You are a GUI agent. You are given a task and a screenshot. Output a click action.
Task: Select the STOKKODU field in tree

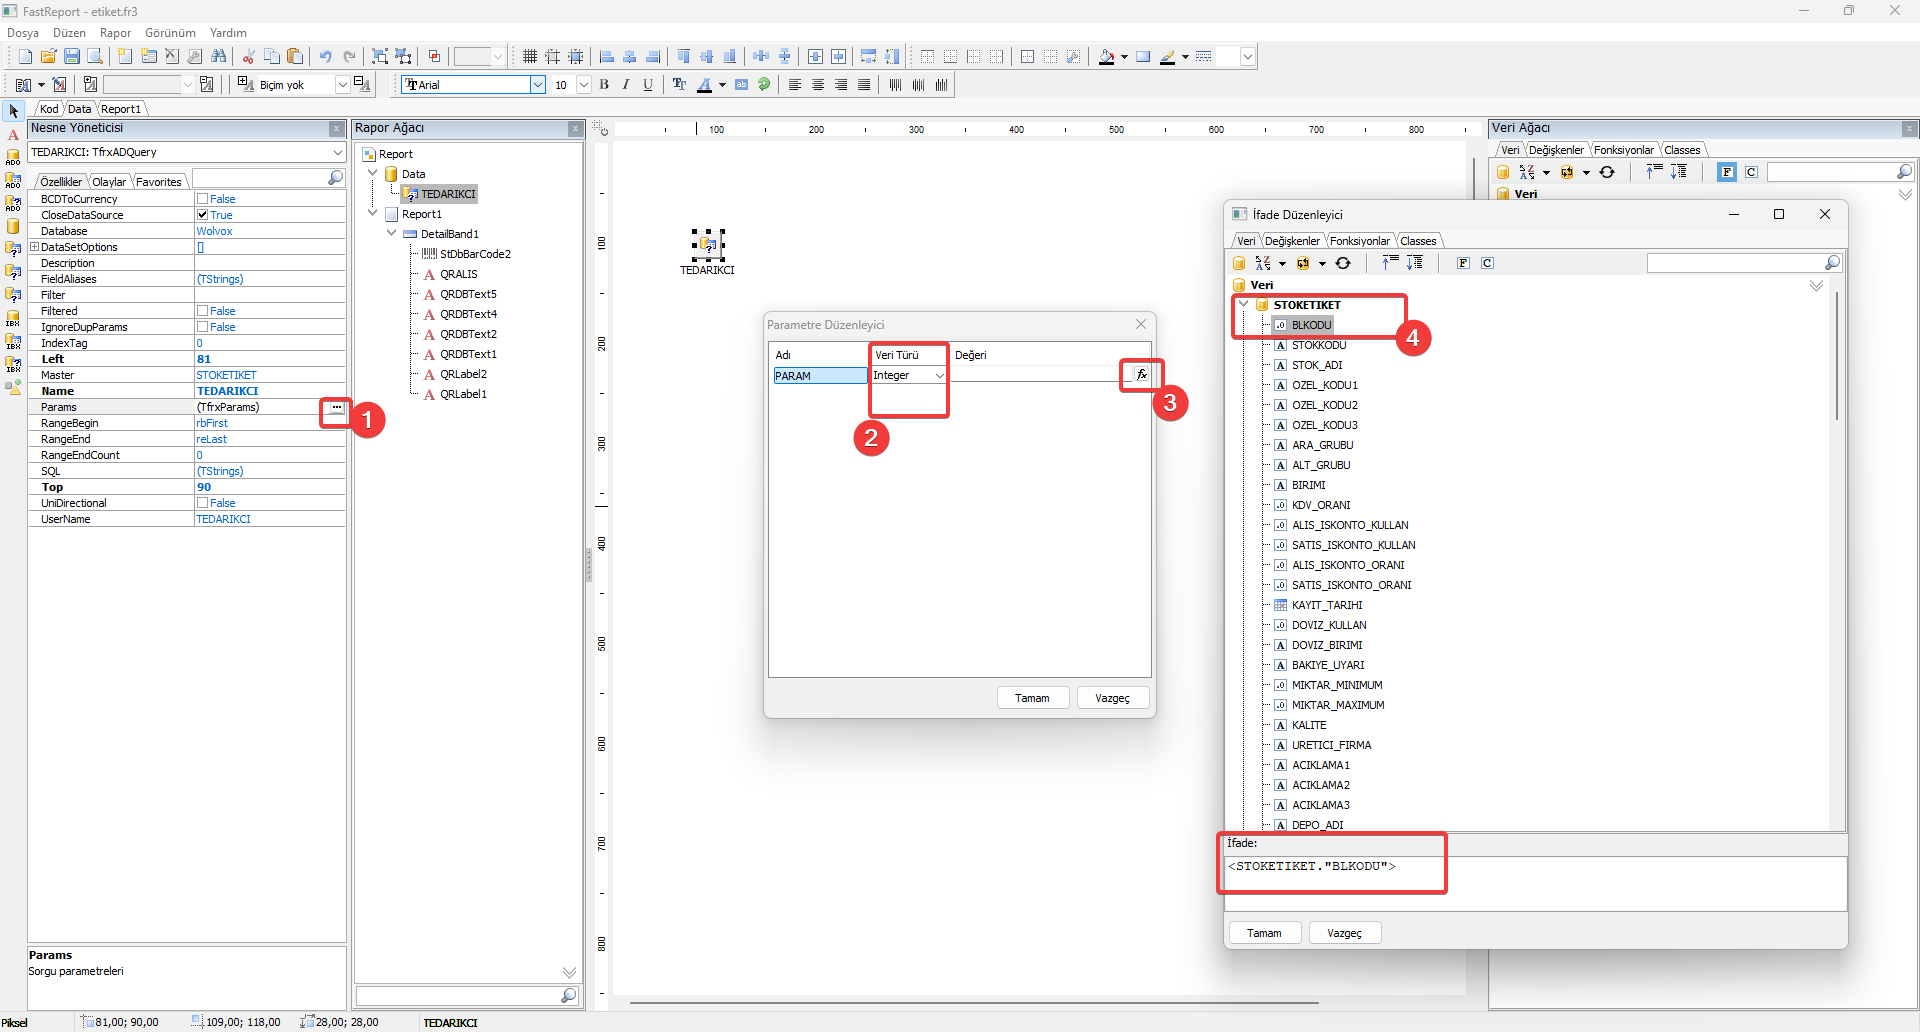(1318, 345)
